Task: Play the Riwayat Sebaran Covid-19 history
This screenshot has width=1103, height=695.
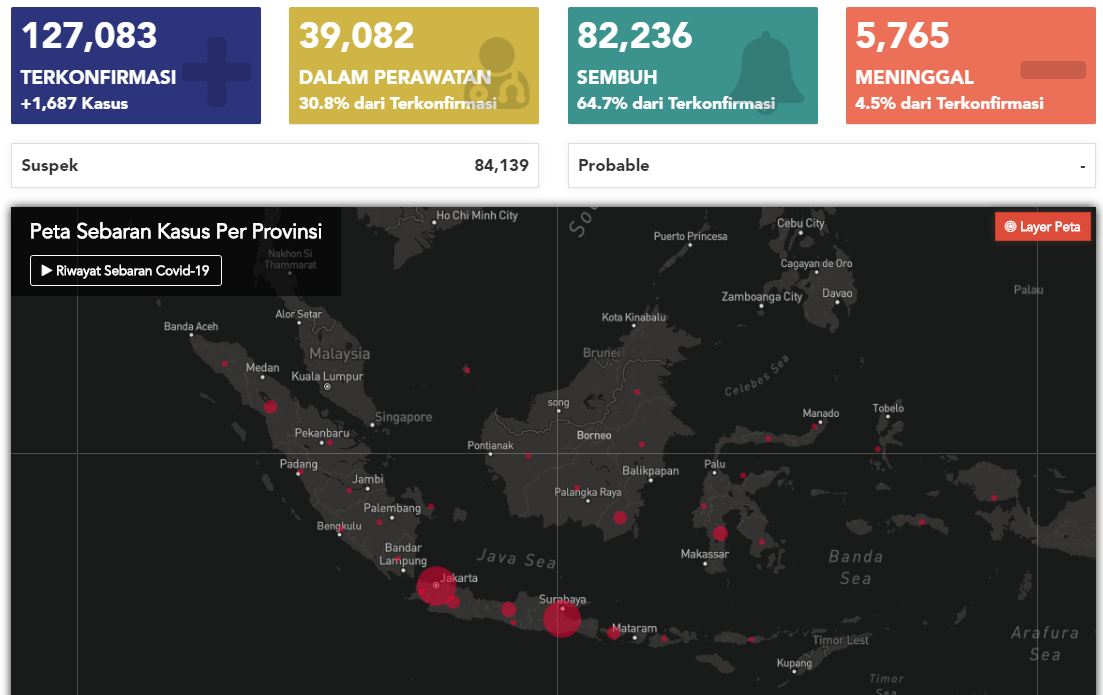Action: coord(126,270)
